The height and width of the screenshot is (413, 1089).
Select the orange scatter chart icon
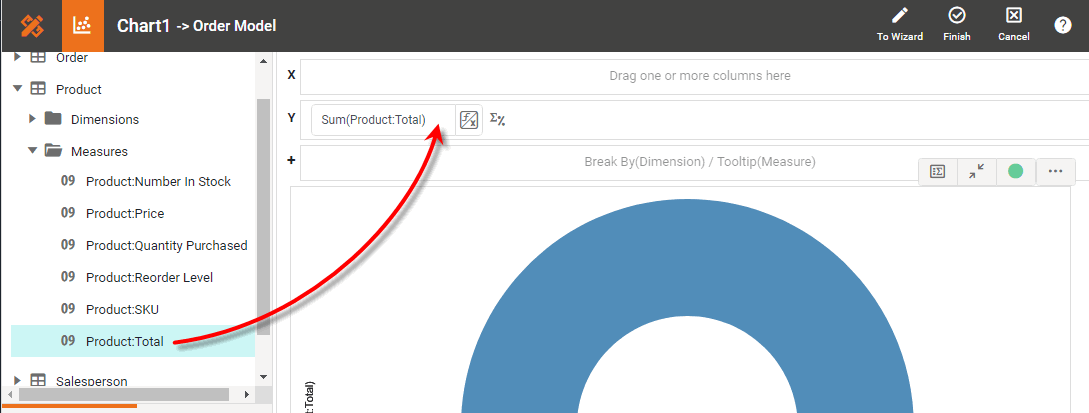click(83, 25)
